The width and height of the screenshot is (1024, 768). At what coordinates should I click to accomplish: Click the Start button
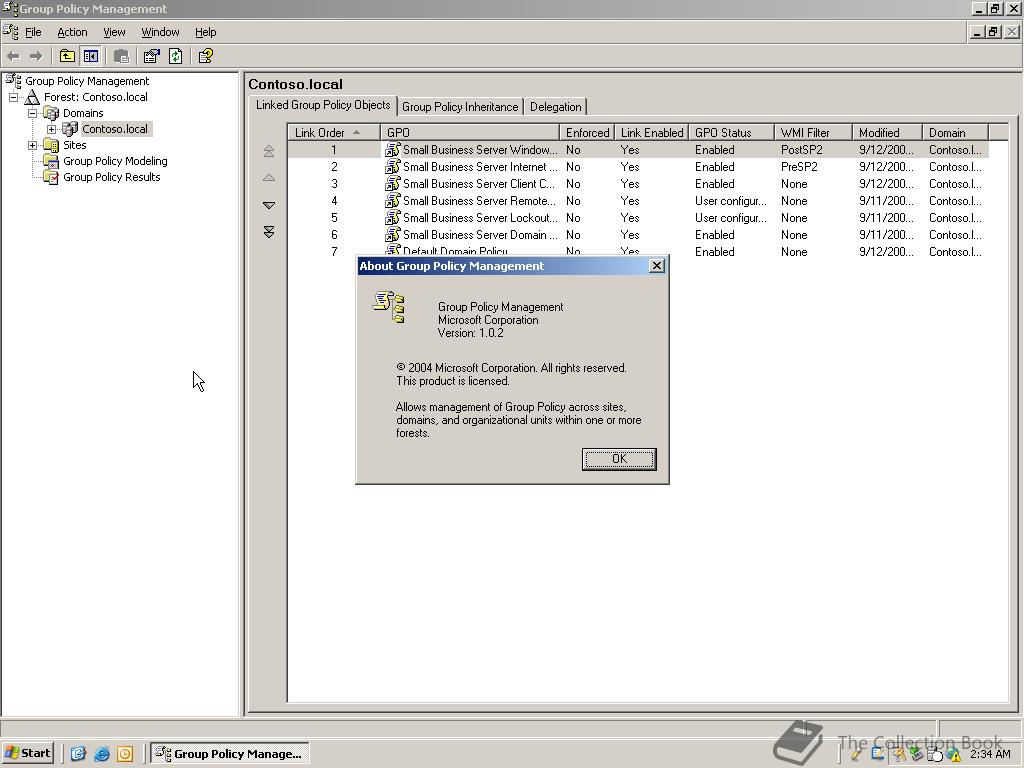(27, 754)
